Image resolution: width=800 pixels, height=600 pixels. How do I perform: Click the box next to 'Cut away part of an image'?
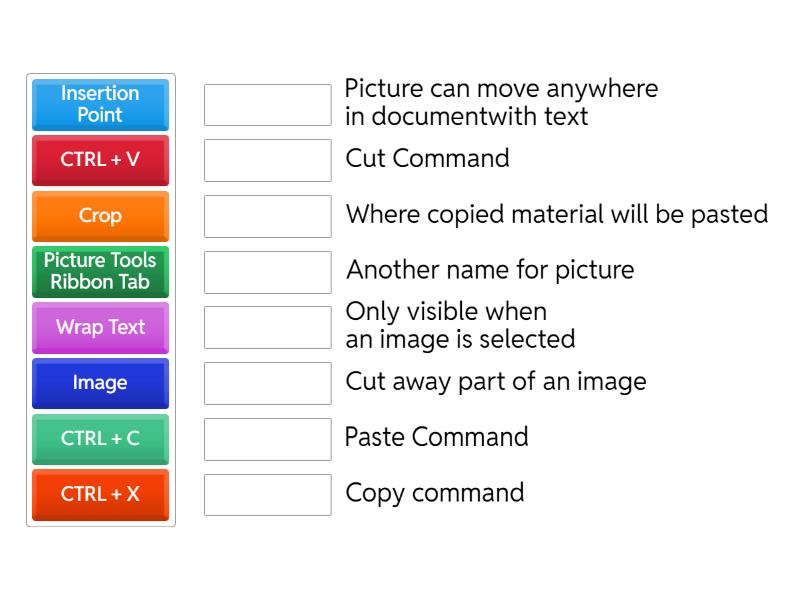pos(267,382)
